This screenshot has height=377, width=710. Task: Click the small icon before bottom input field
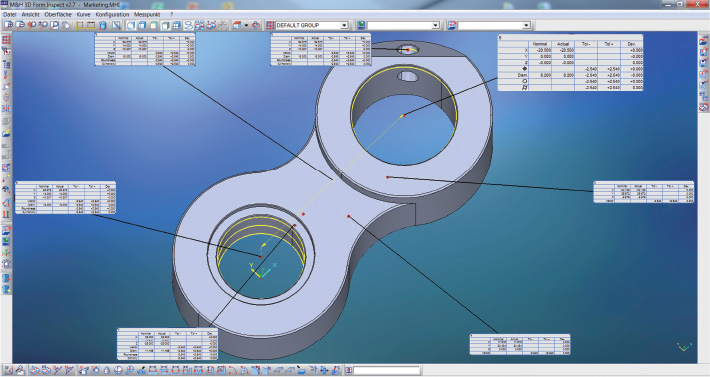(348, 370)
